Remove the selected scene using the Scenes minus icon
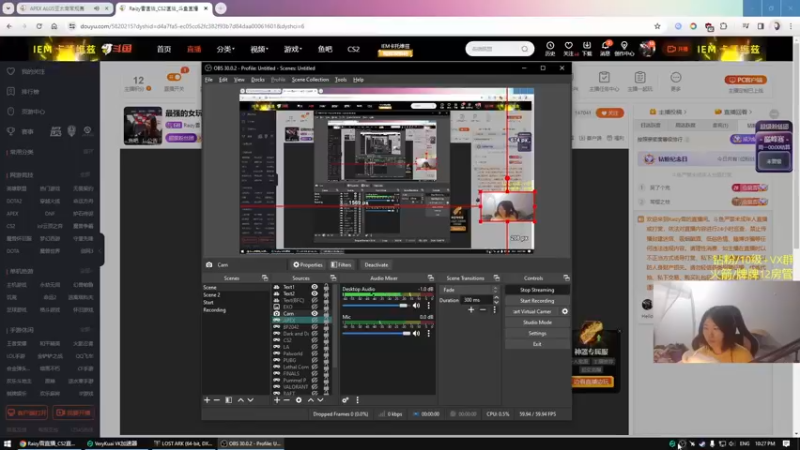The height and width of the screenshot is (450, 800). (x=217, y=400)
